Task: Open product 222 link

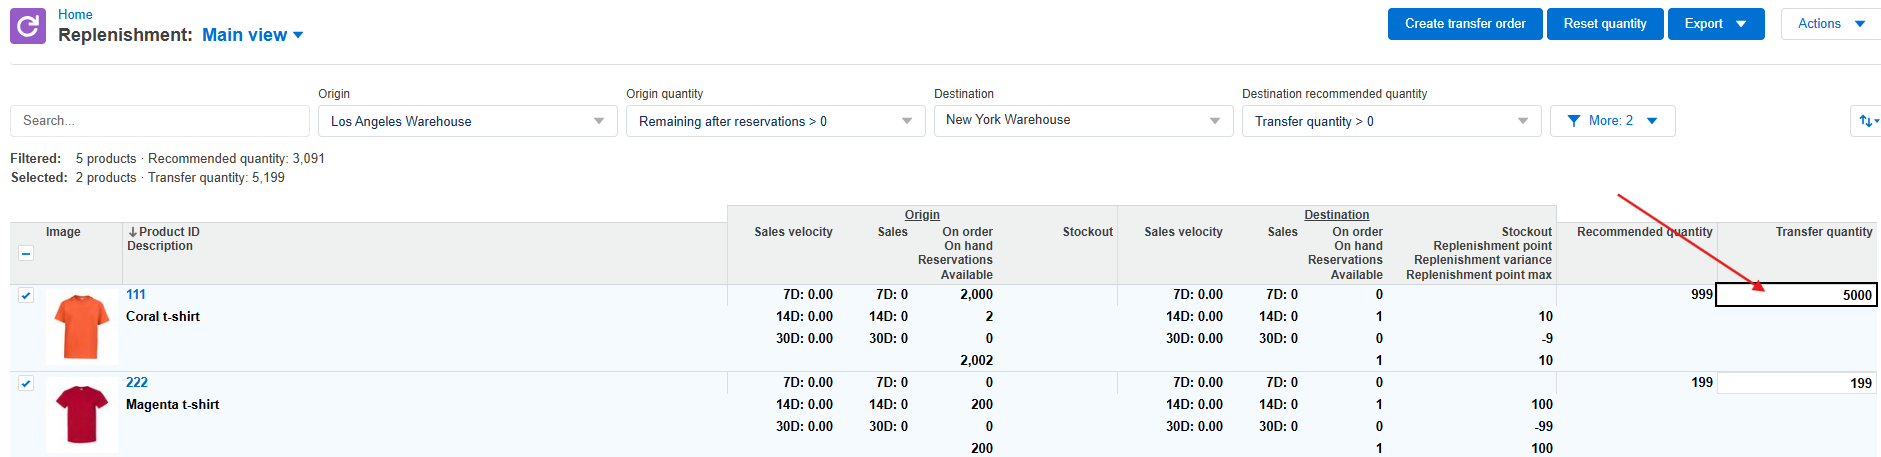Action: 137,383
